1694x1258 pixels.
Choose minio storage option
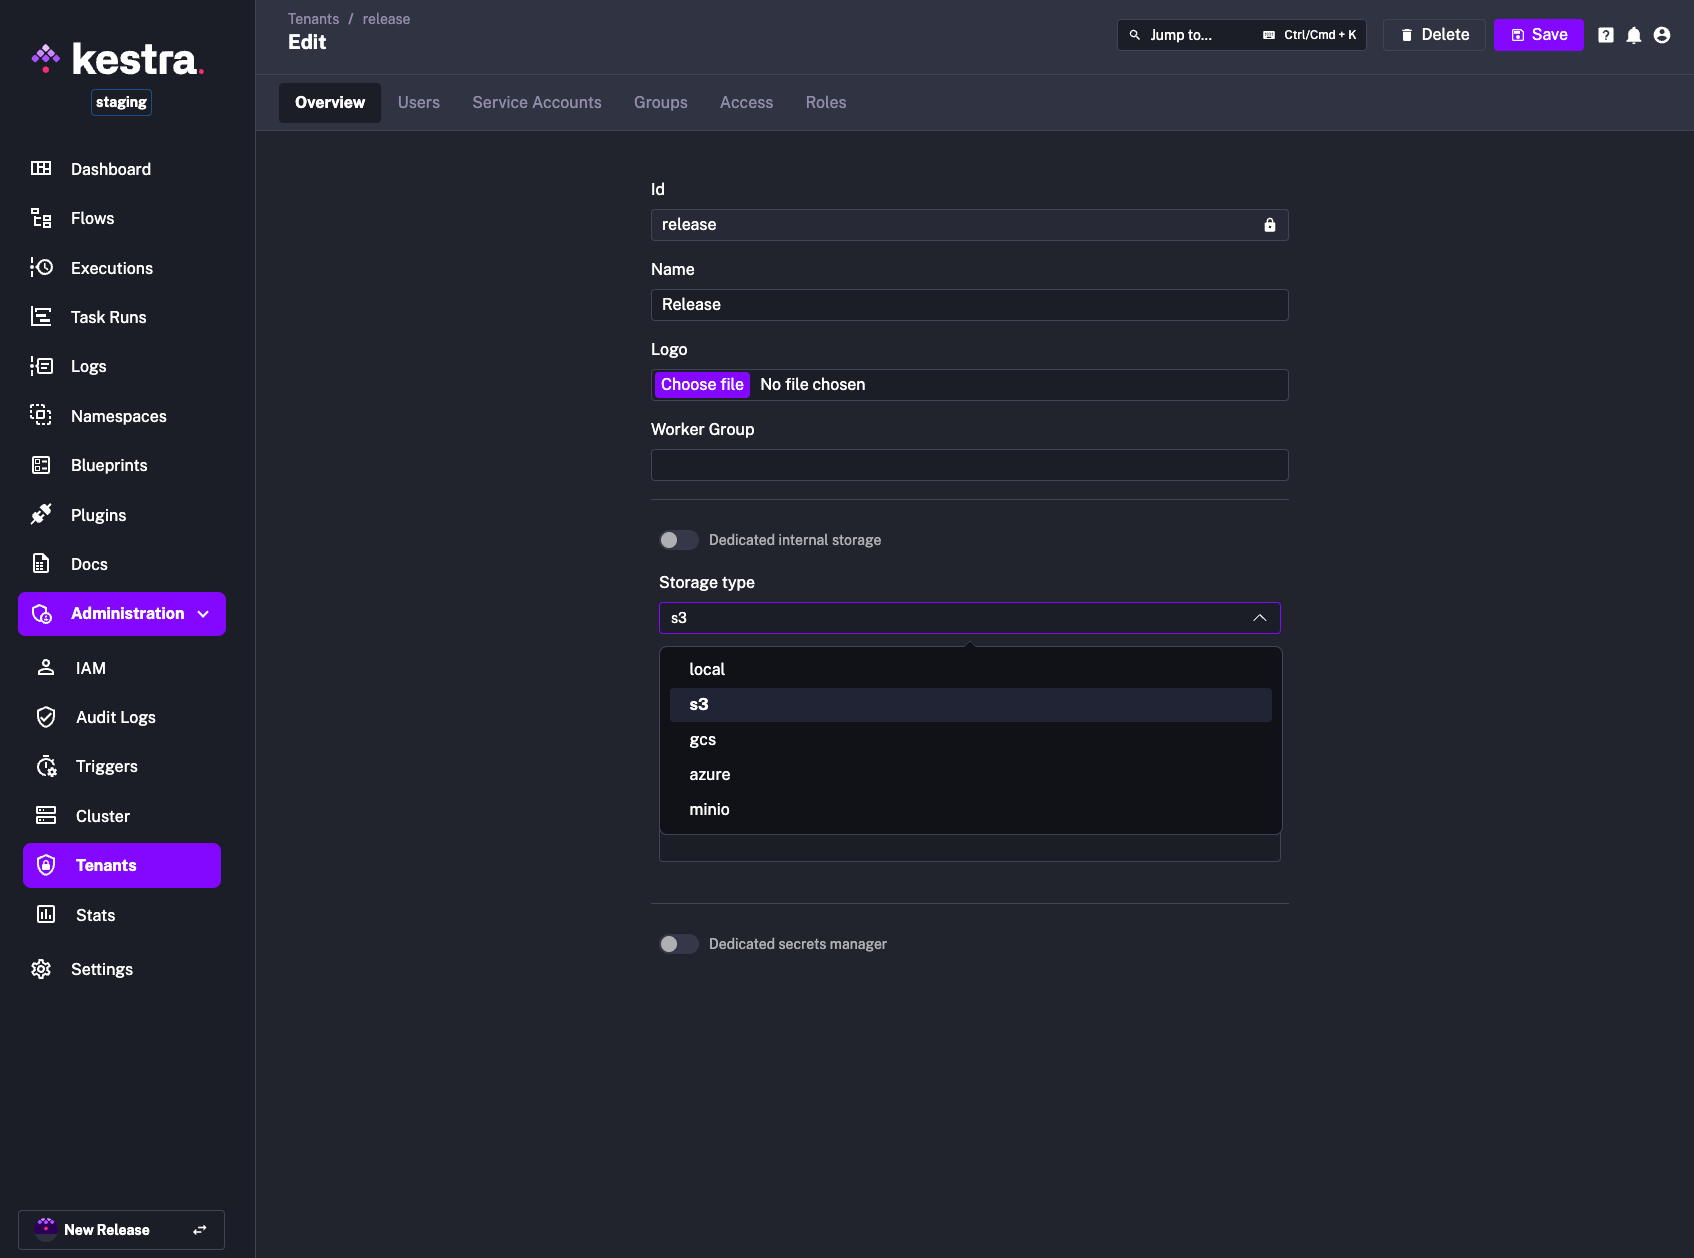[x=709, y=810]
